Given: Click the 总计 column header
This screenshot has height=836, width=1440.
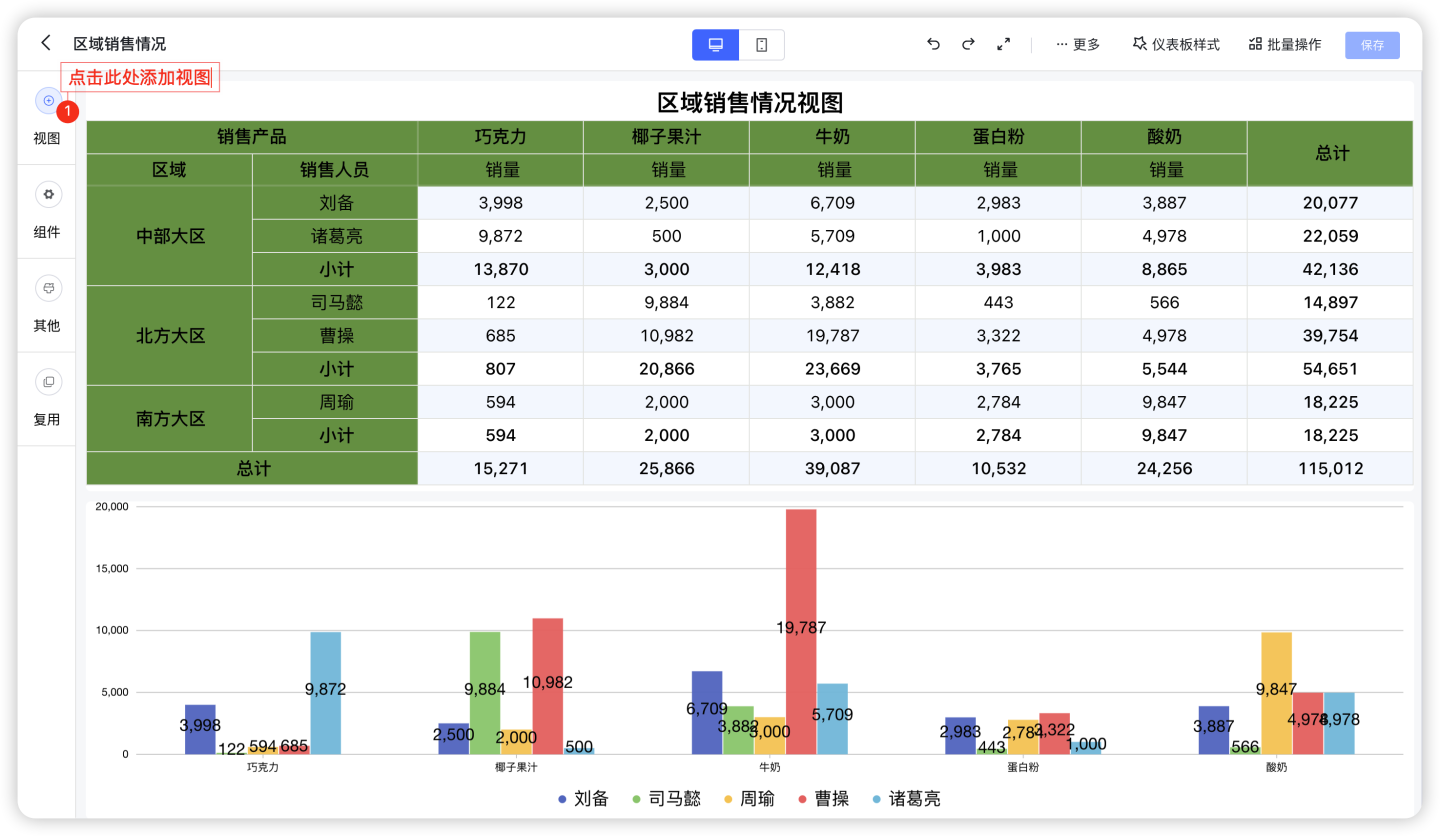Looking at the screenshot, I should click(1330, 154).
